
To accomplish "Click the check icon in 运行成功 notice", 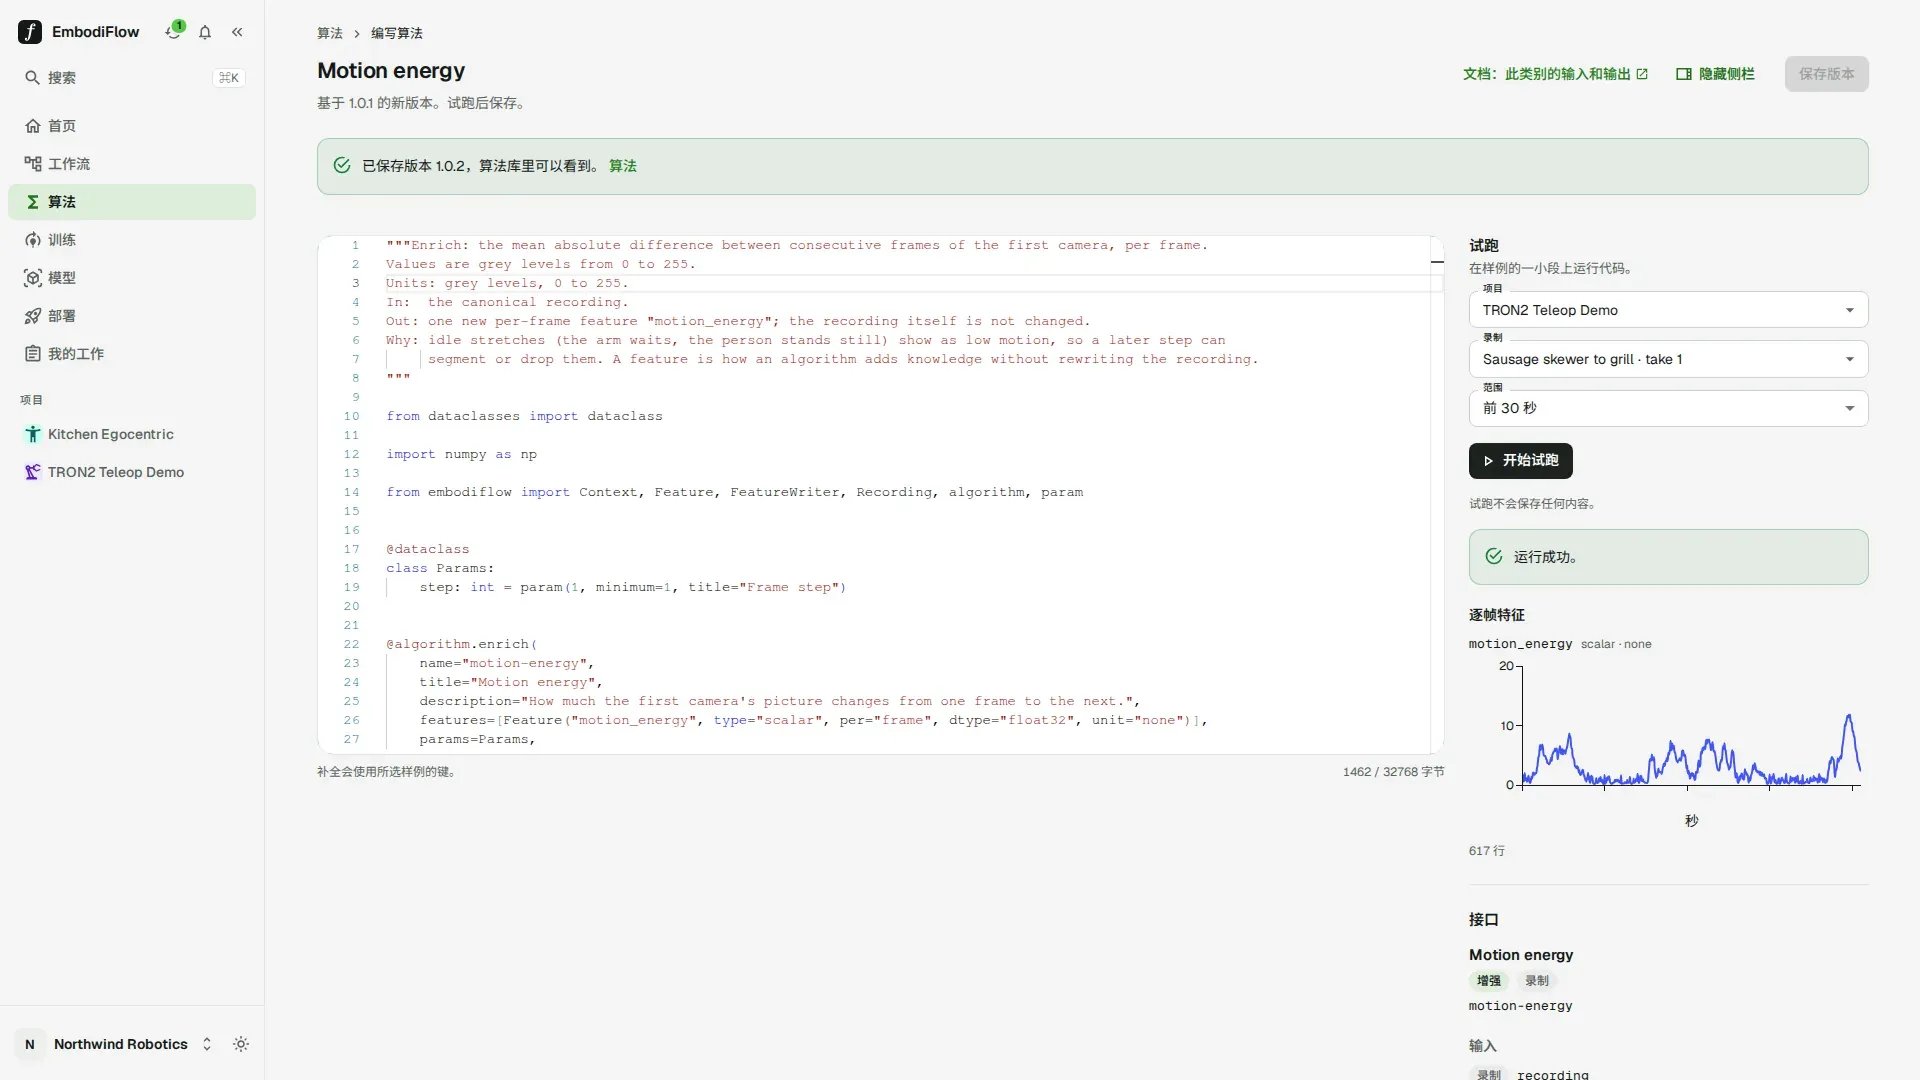I will tap(1494, 557).
